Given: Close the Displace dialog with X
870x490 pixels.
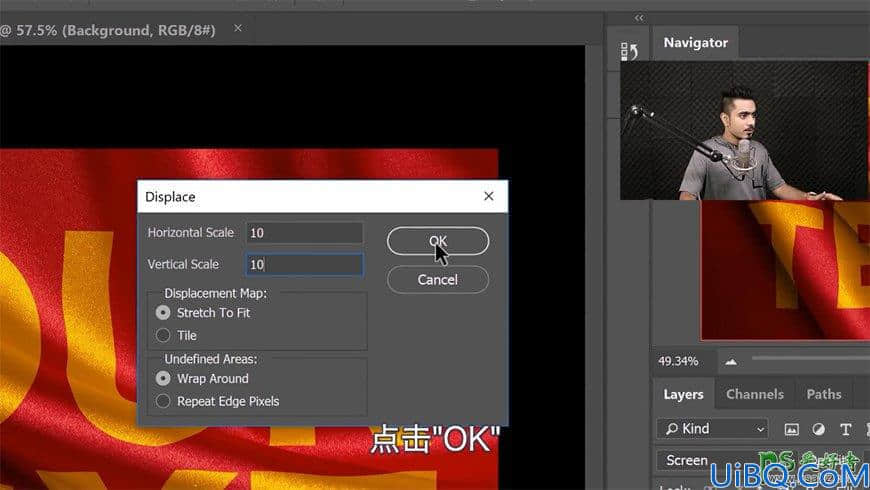Looking at the screenshot, I should click(488, 196).
